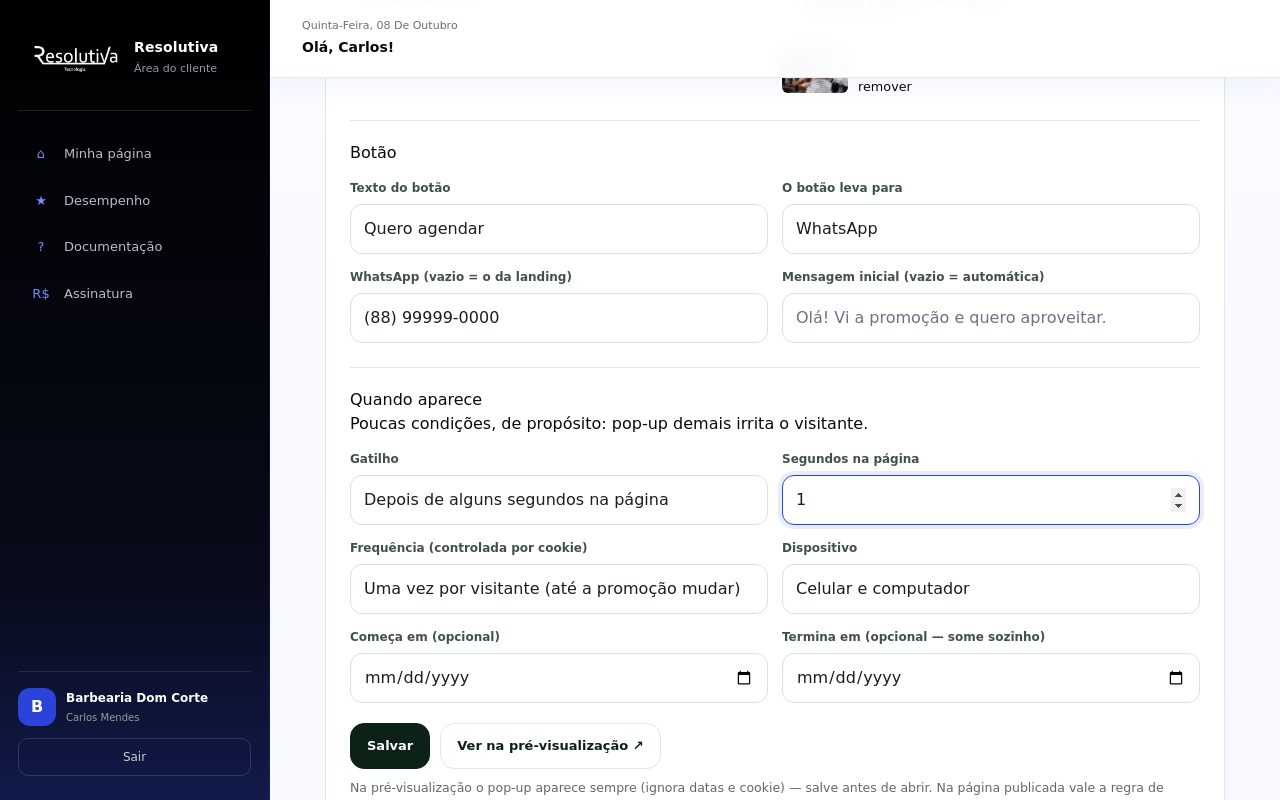Increase Segundos na página with the up arrow
The height and width of the screenshot is (800, 1280).
click(1178, 494)
